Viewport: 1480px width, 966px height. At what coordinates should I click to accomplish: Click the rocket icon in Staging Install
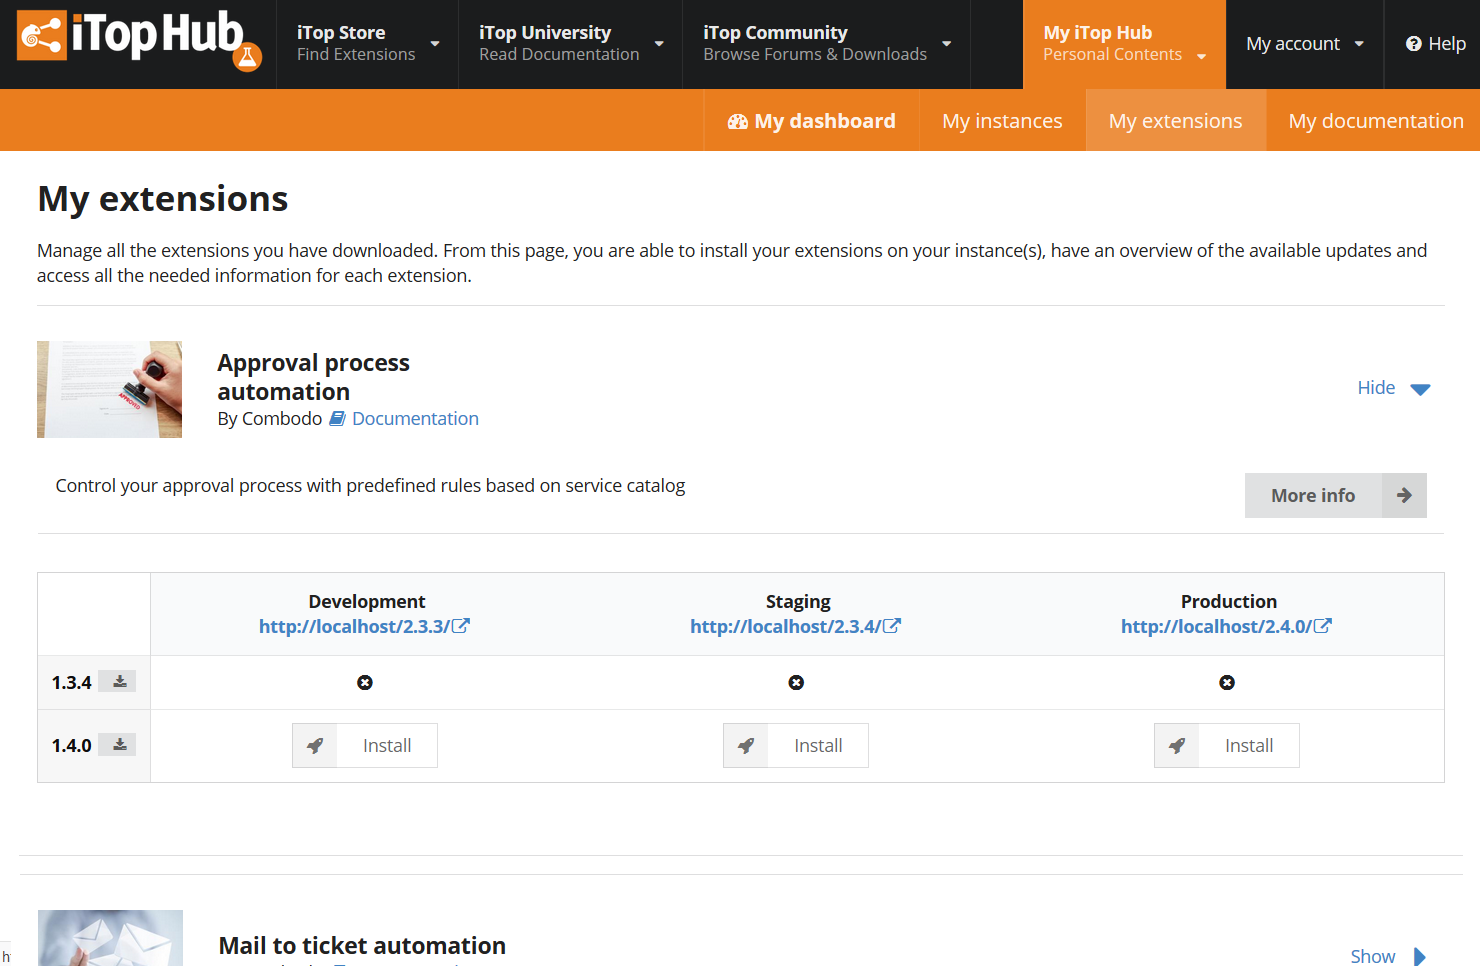(x=746, y=746)
